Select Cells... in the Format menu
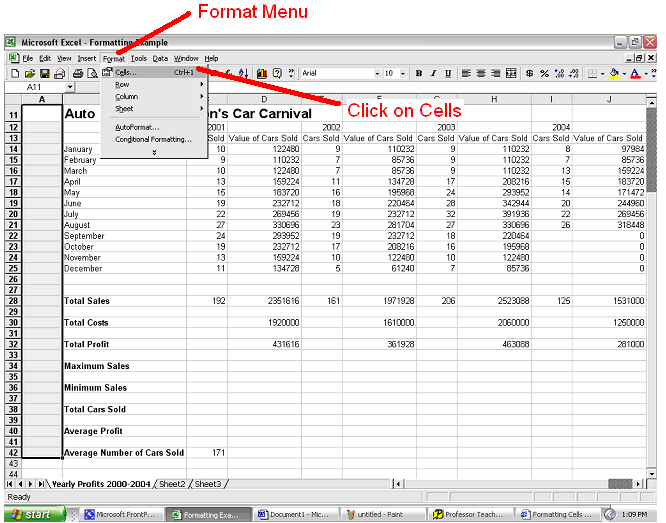The width and height of the screenshot is (666, 523). tap(126, 72)
